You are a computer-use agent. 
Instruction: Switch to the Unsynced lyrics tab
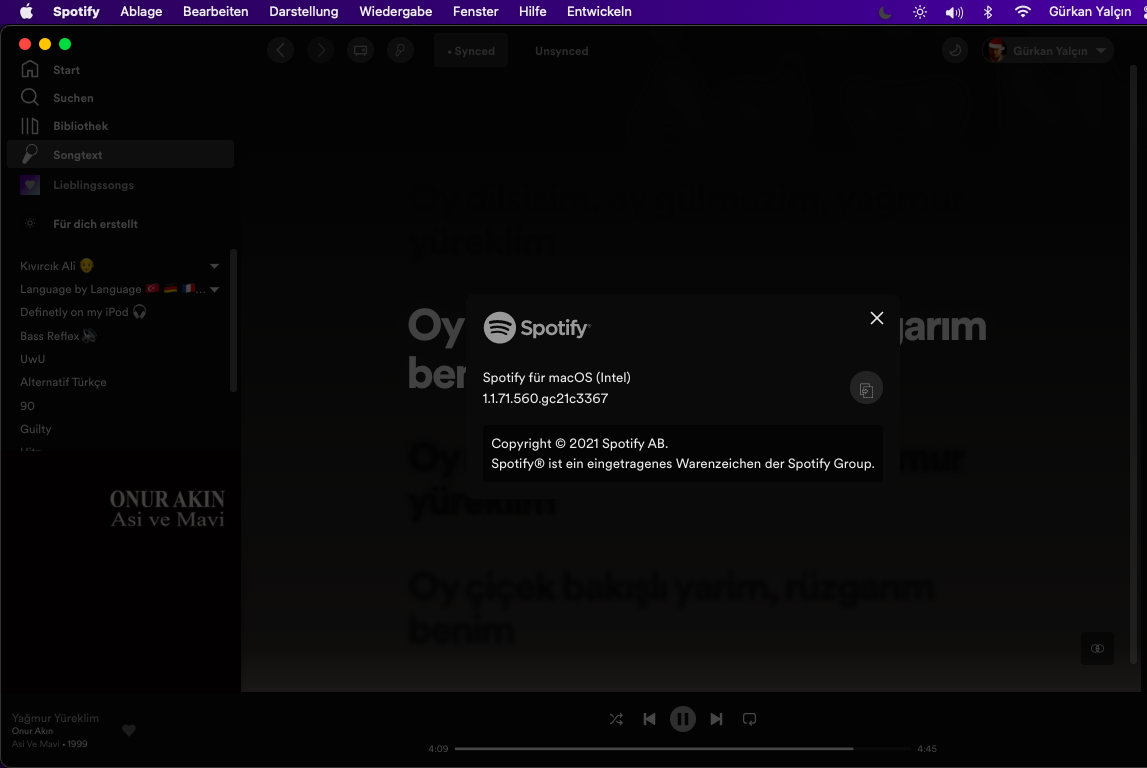(x=561, y=50)
